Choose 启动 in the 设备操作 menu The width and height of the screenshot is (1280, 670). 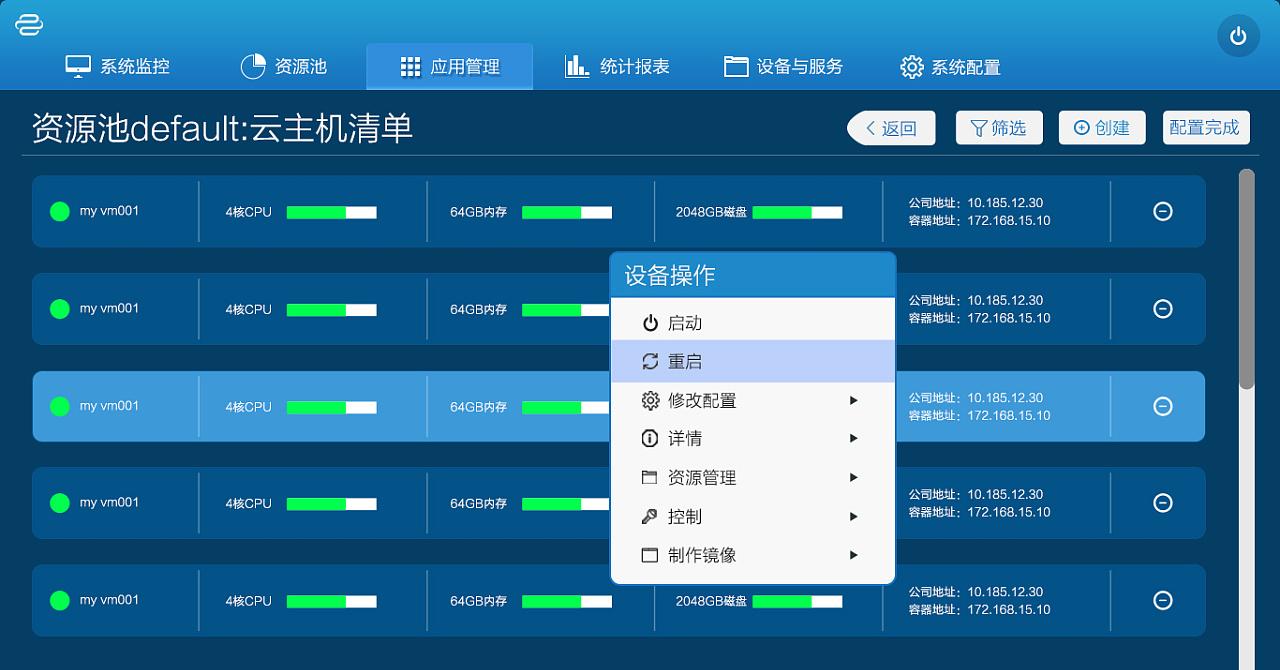coord(753,323)
